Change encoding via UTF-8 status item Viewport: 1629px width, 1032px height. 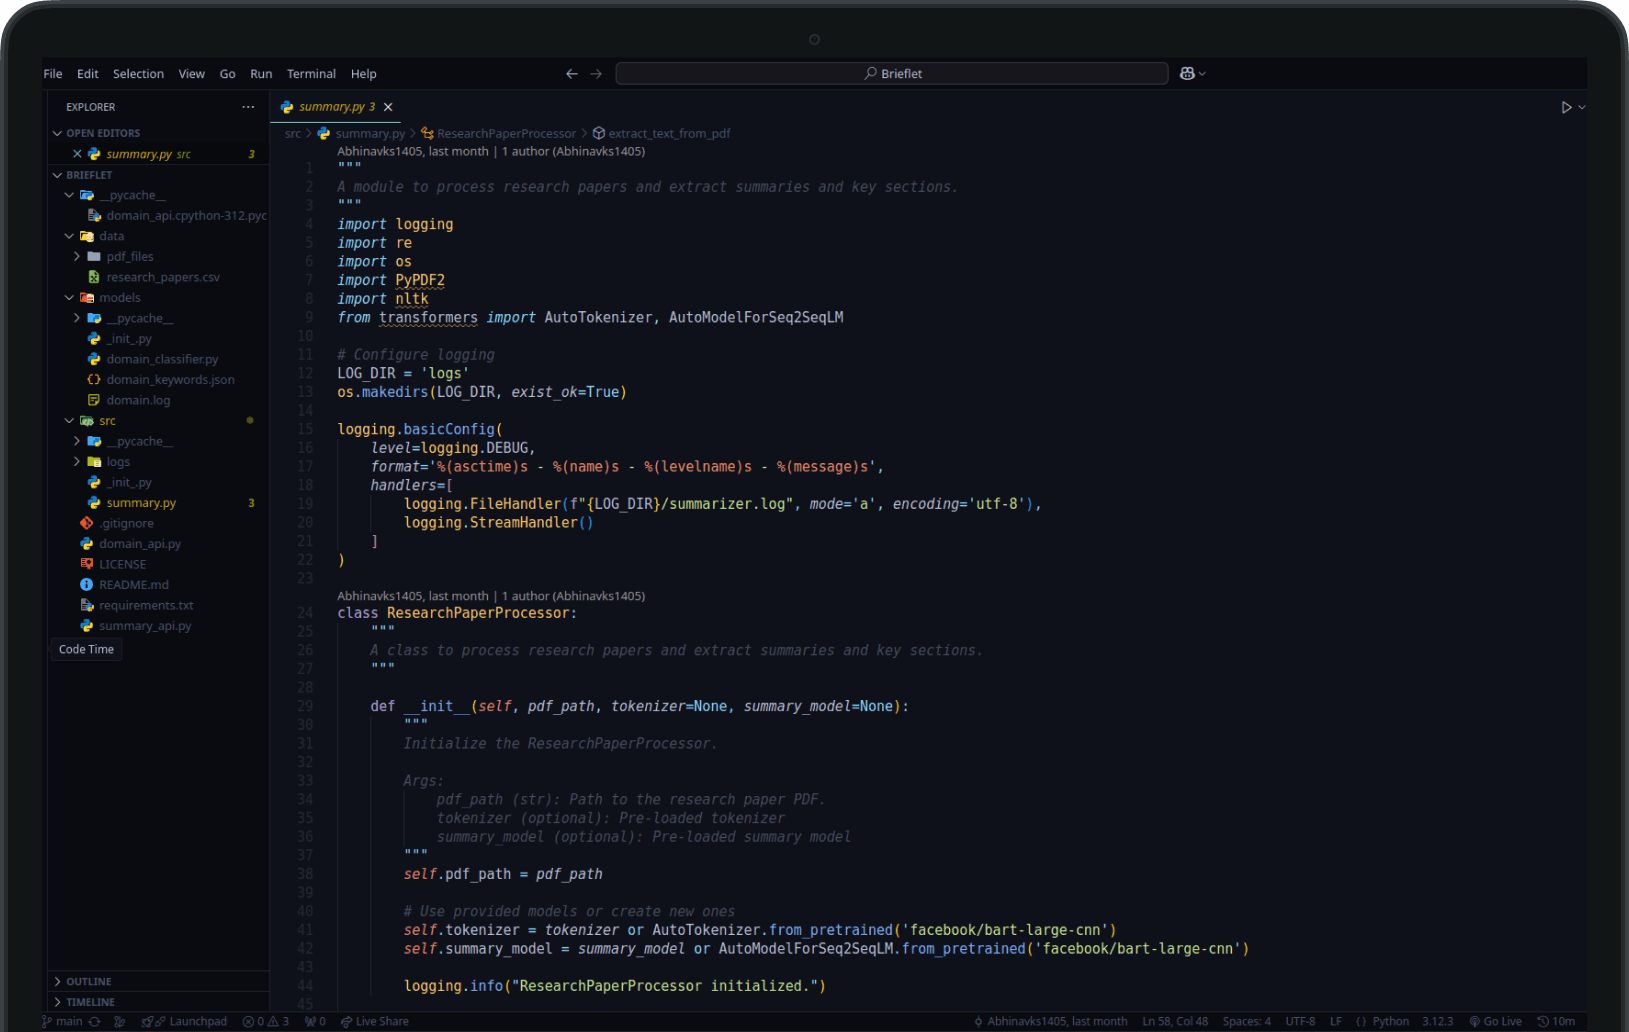click(x=1300, y=1021)
